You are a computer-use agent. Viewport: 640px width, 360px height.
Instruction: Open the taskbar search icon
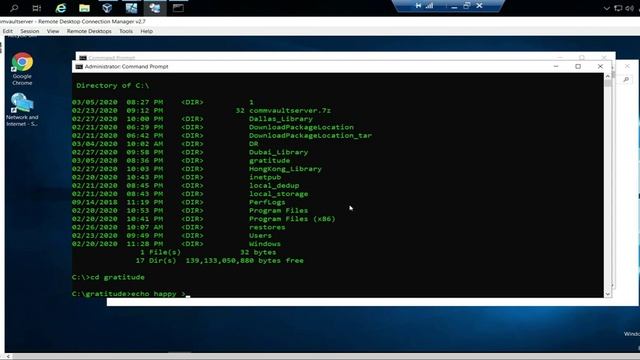[x=14, y=8]
